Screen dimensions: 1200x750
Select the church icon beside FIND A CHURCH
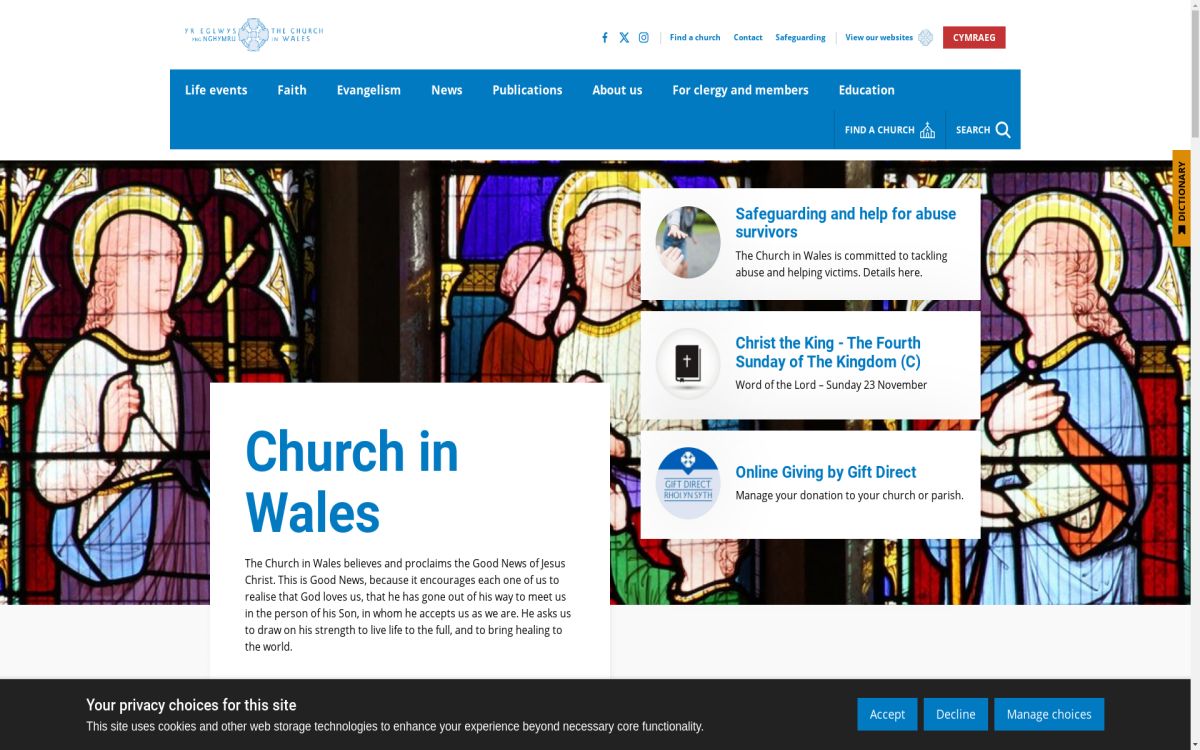coord(927,128)
